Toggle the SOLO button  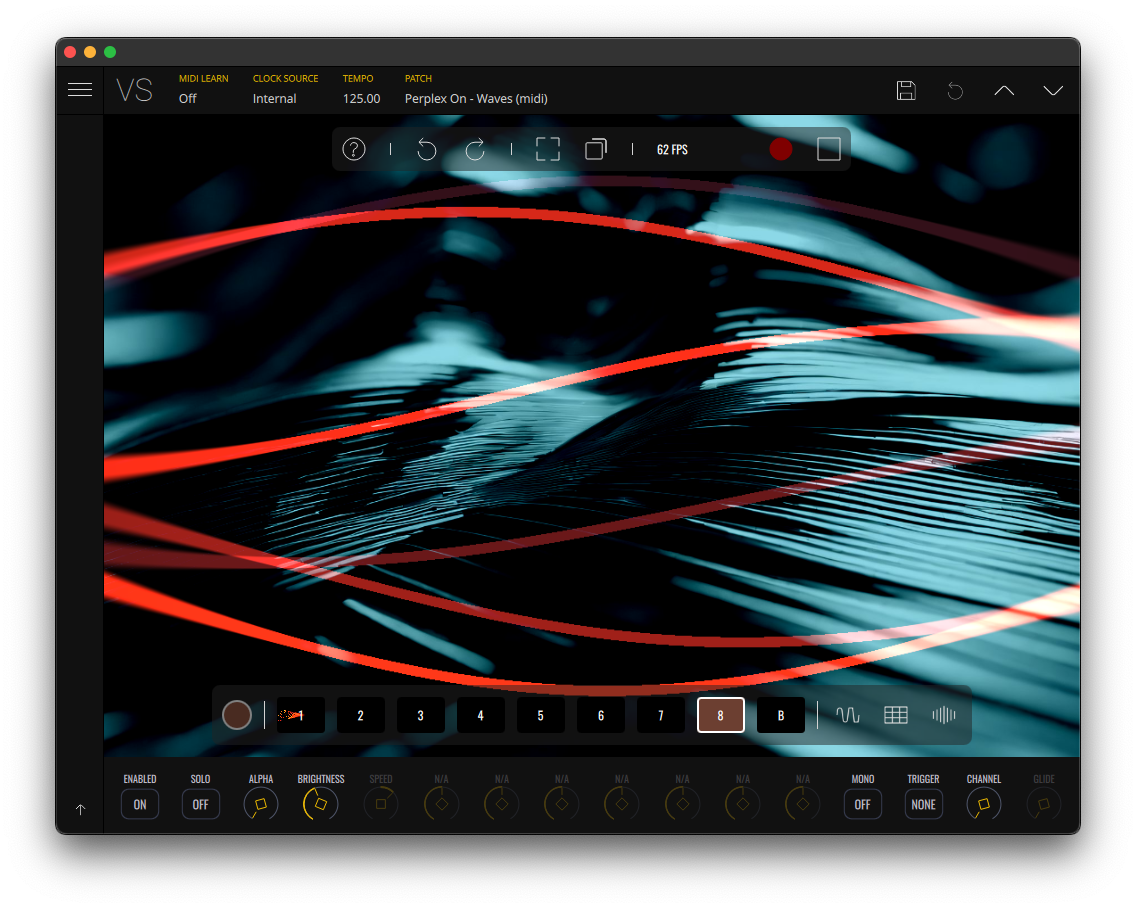pos(201,804)
